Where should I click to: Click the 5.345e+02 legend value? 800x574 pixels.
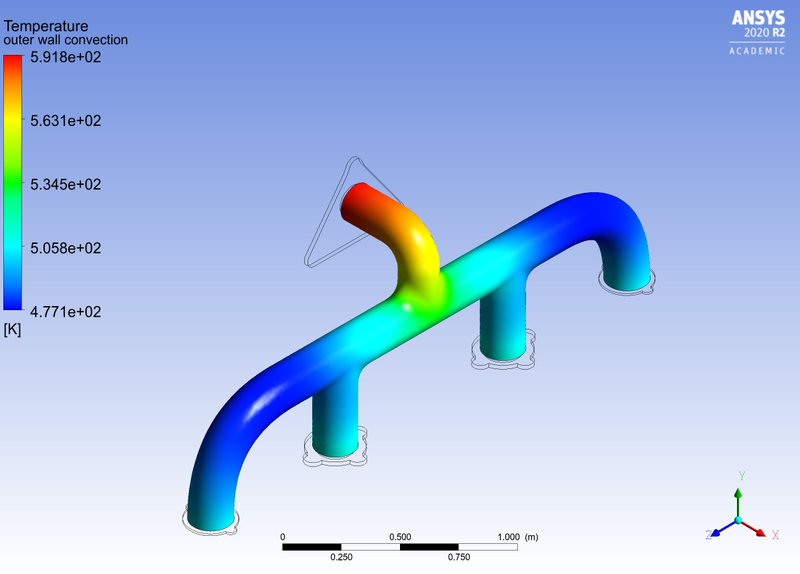pyautogui.click(x=66, y=184)
